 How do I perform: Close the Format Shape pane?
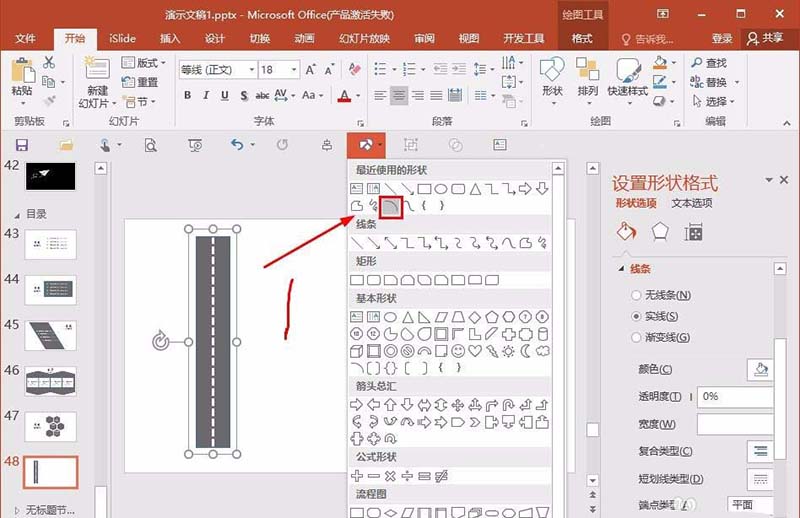coord(784,180)
